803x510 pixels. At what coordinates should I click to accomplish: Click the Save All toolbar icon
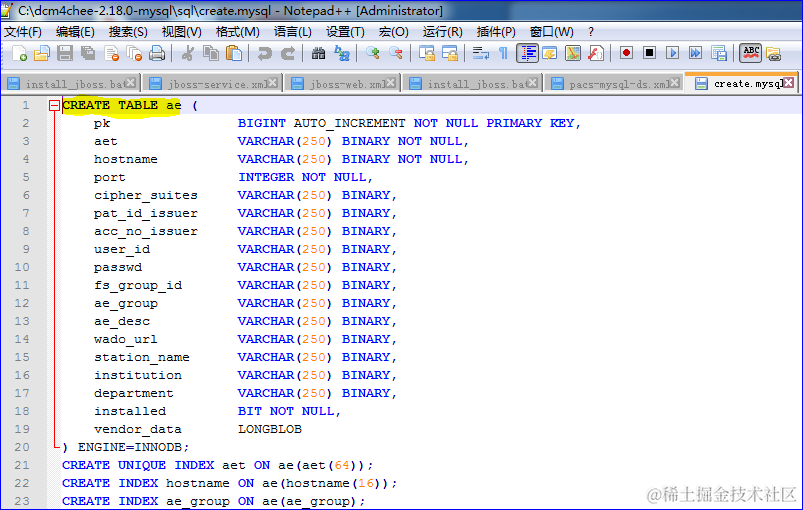[x=88, y=53]
